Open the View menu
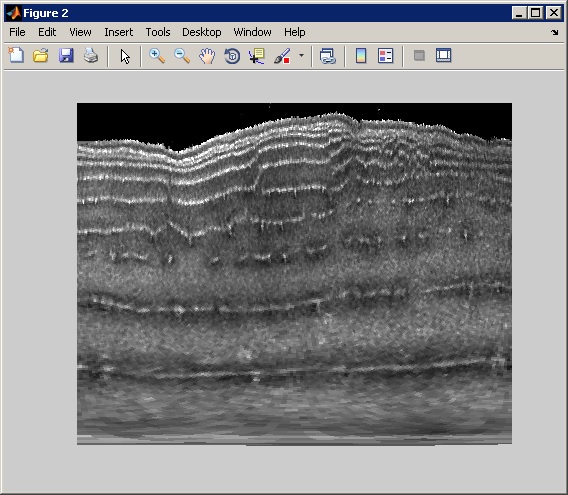This screenshot has width=568, height=495. (80, 32)
